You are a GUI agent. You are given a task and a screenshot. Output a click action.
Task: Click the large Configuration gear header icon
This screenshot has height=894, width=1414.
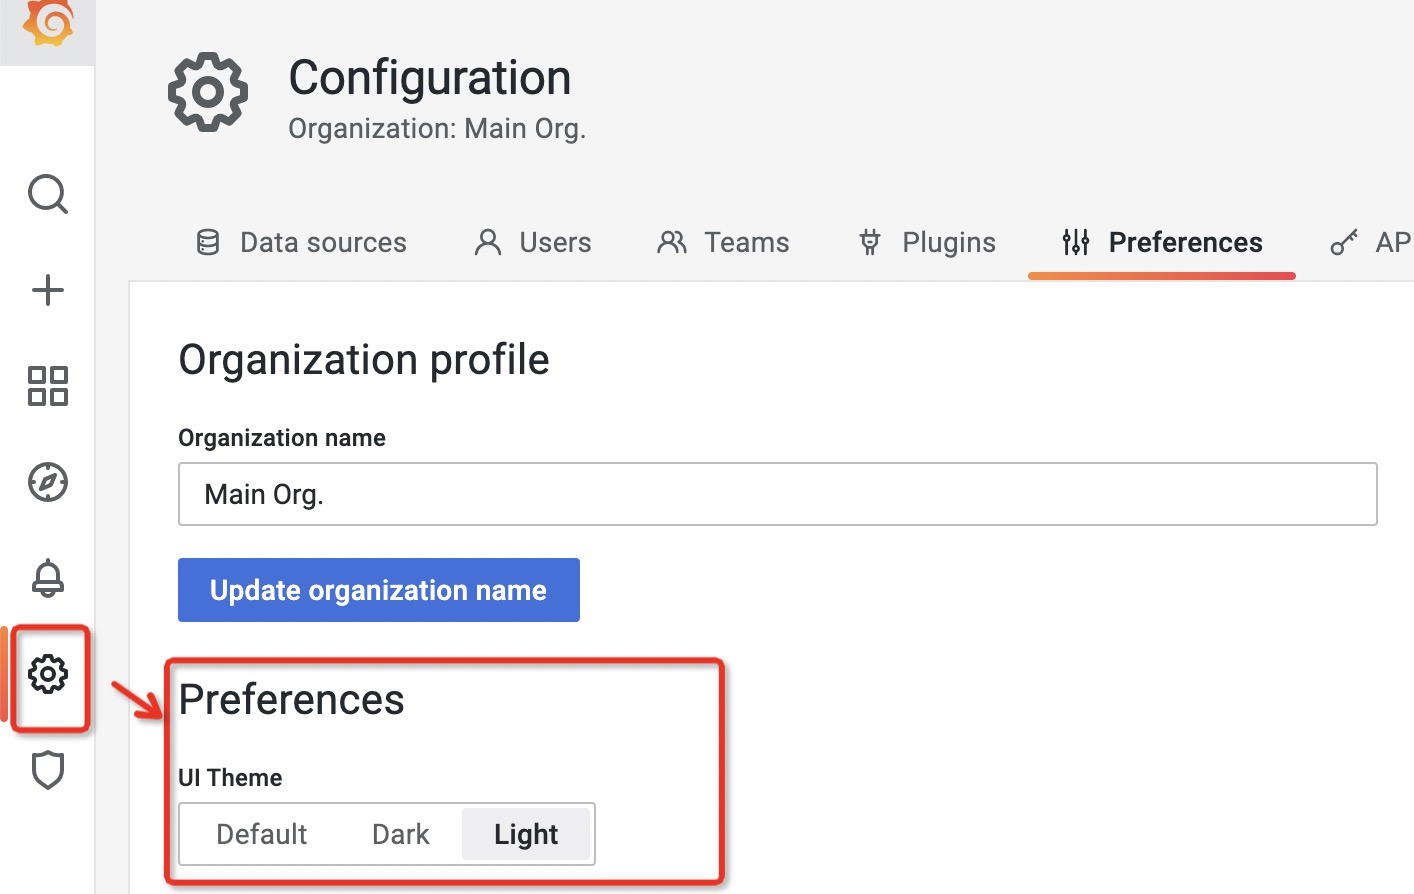208,92
